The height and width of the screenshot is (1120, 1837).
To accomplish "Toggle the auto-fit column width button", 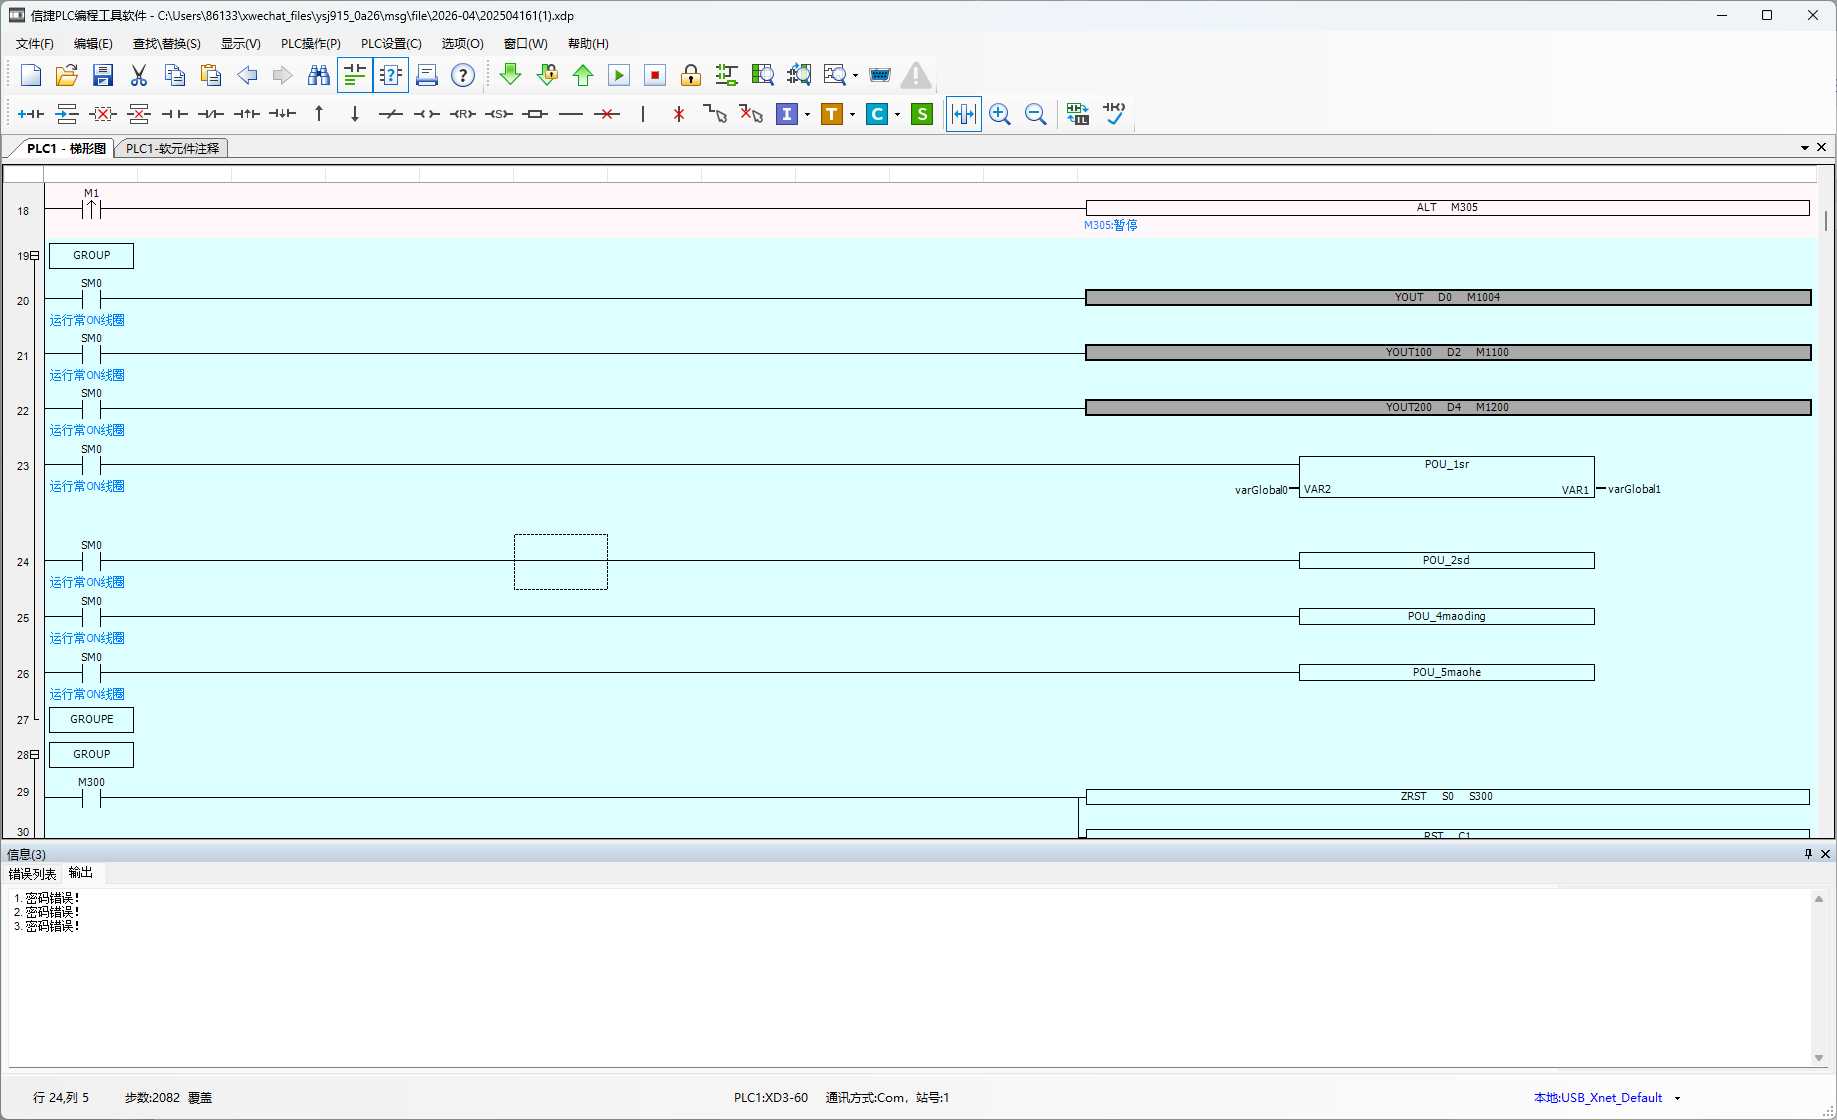I will click(x=964, y=114).
